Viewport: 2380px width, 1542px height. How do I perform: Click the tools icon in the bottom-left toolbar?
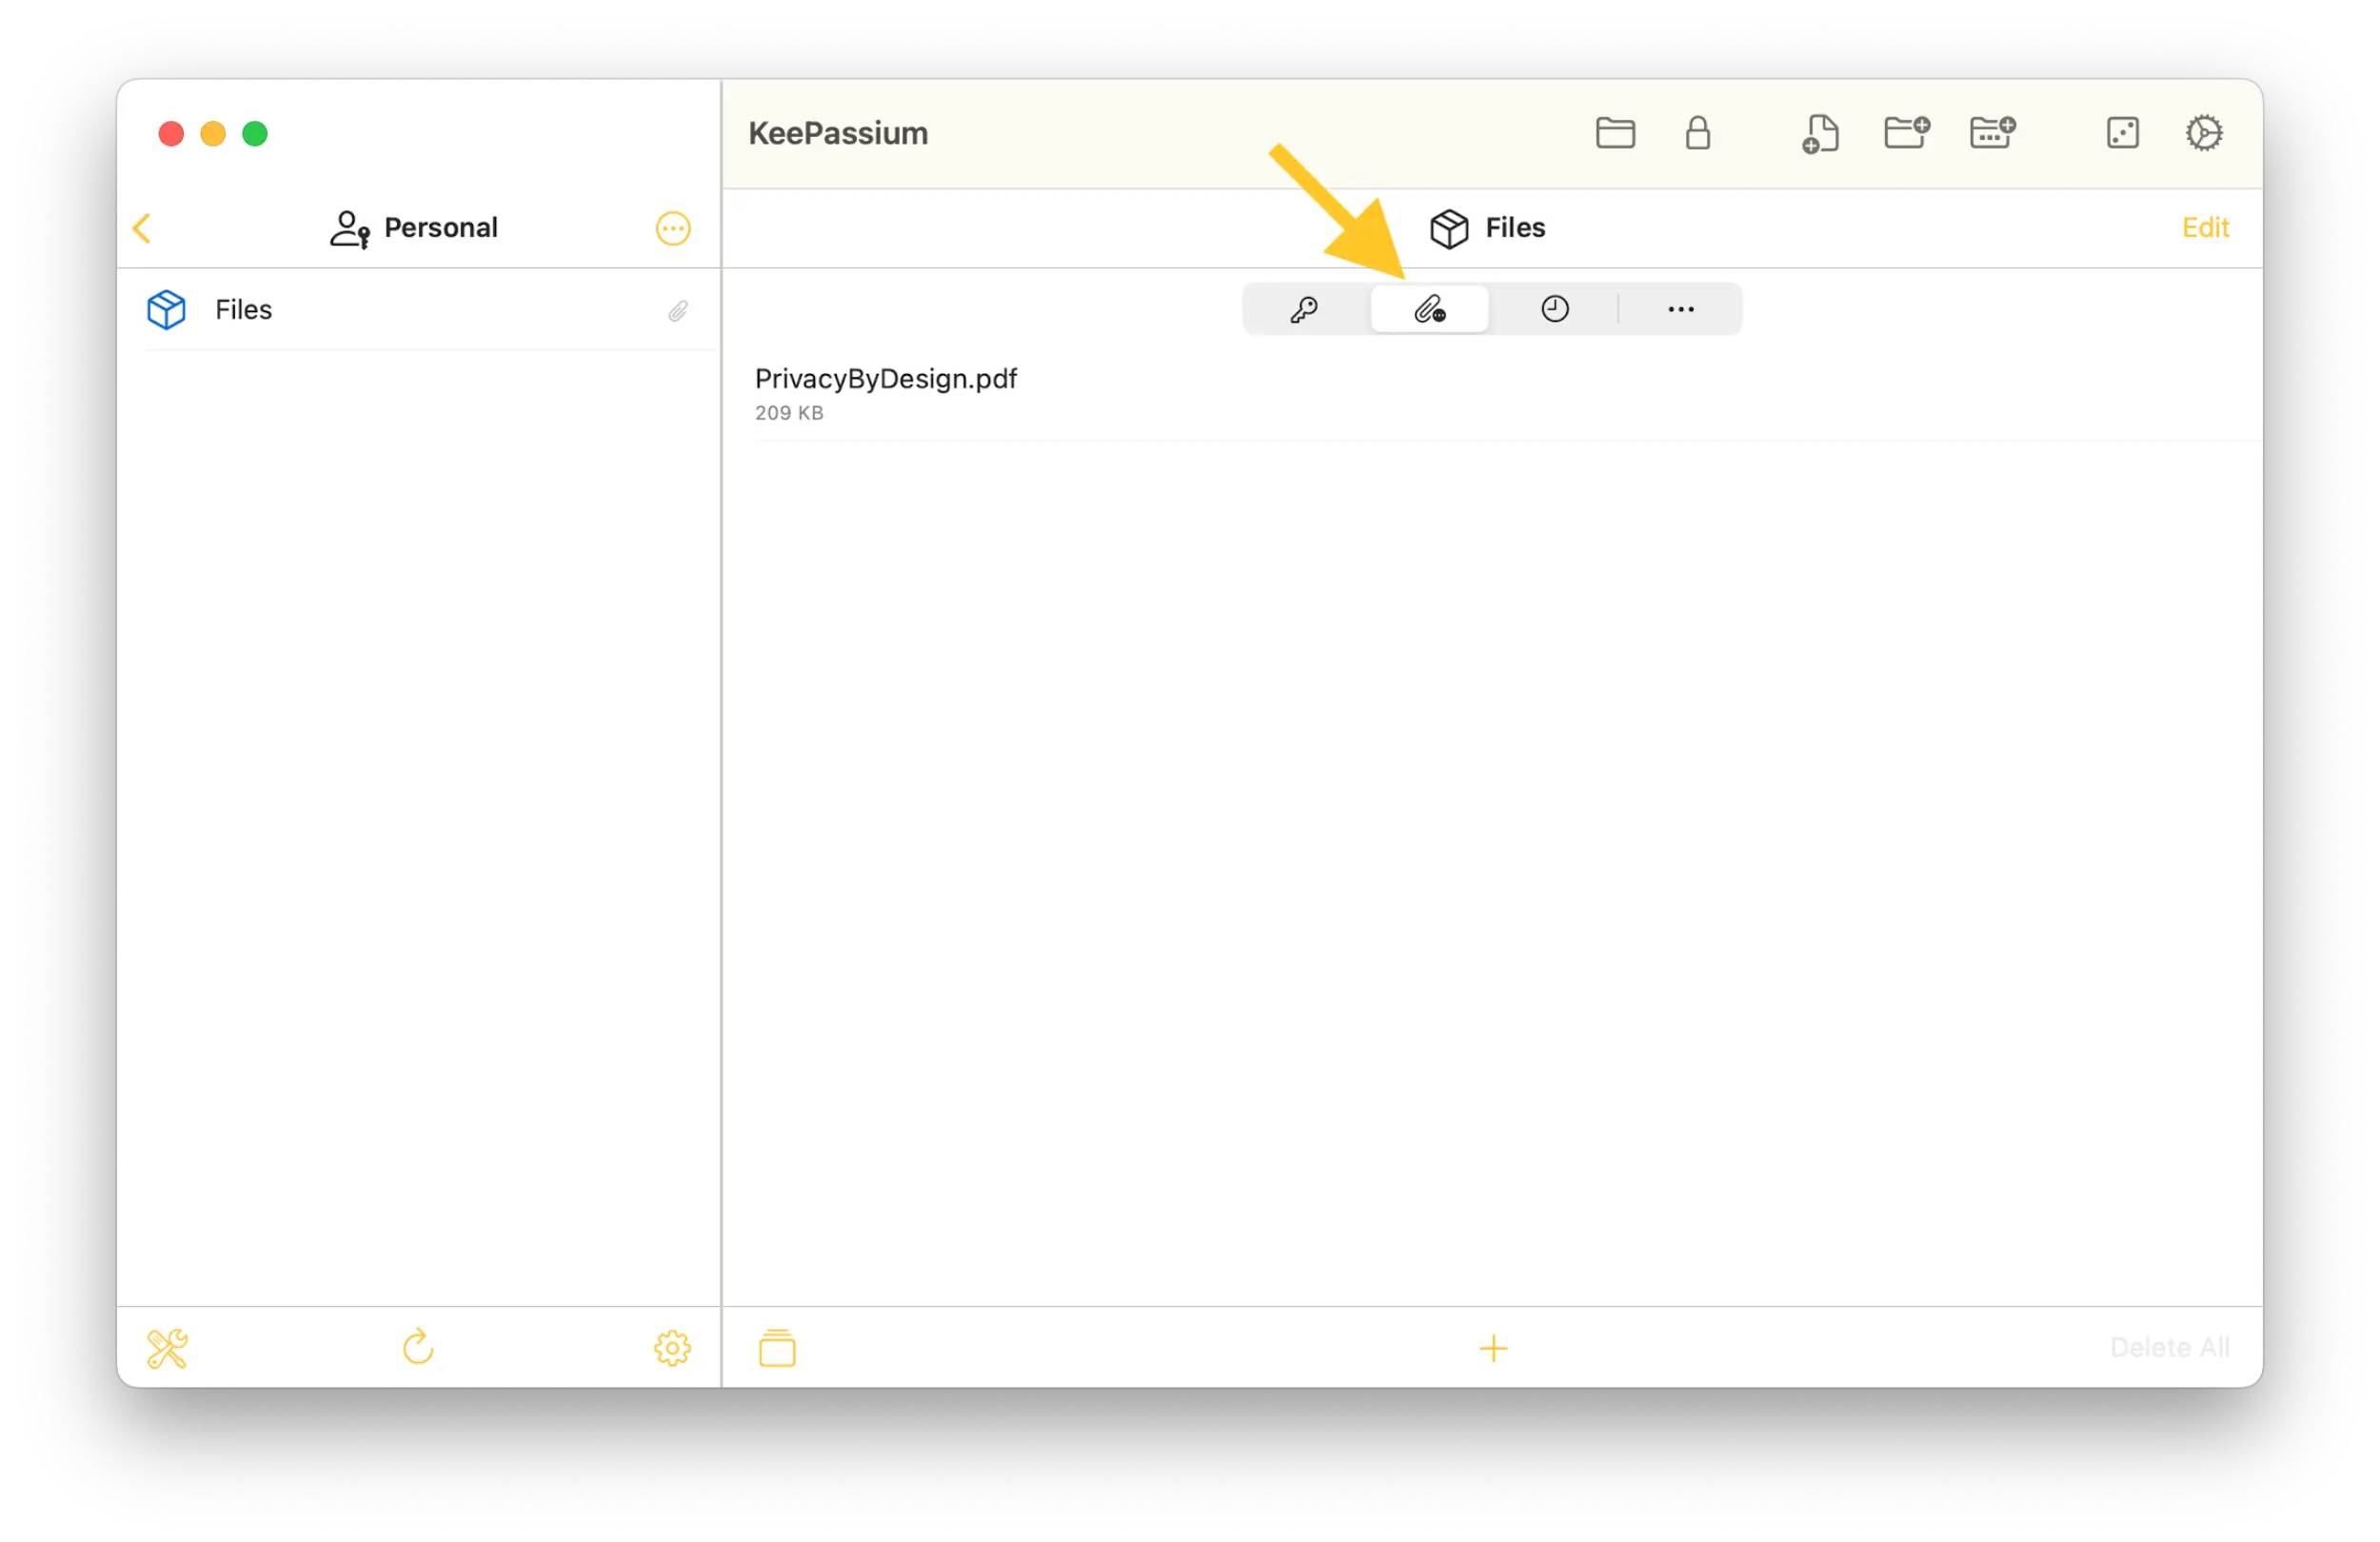[x=168, y=1348]
